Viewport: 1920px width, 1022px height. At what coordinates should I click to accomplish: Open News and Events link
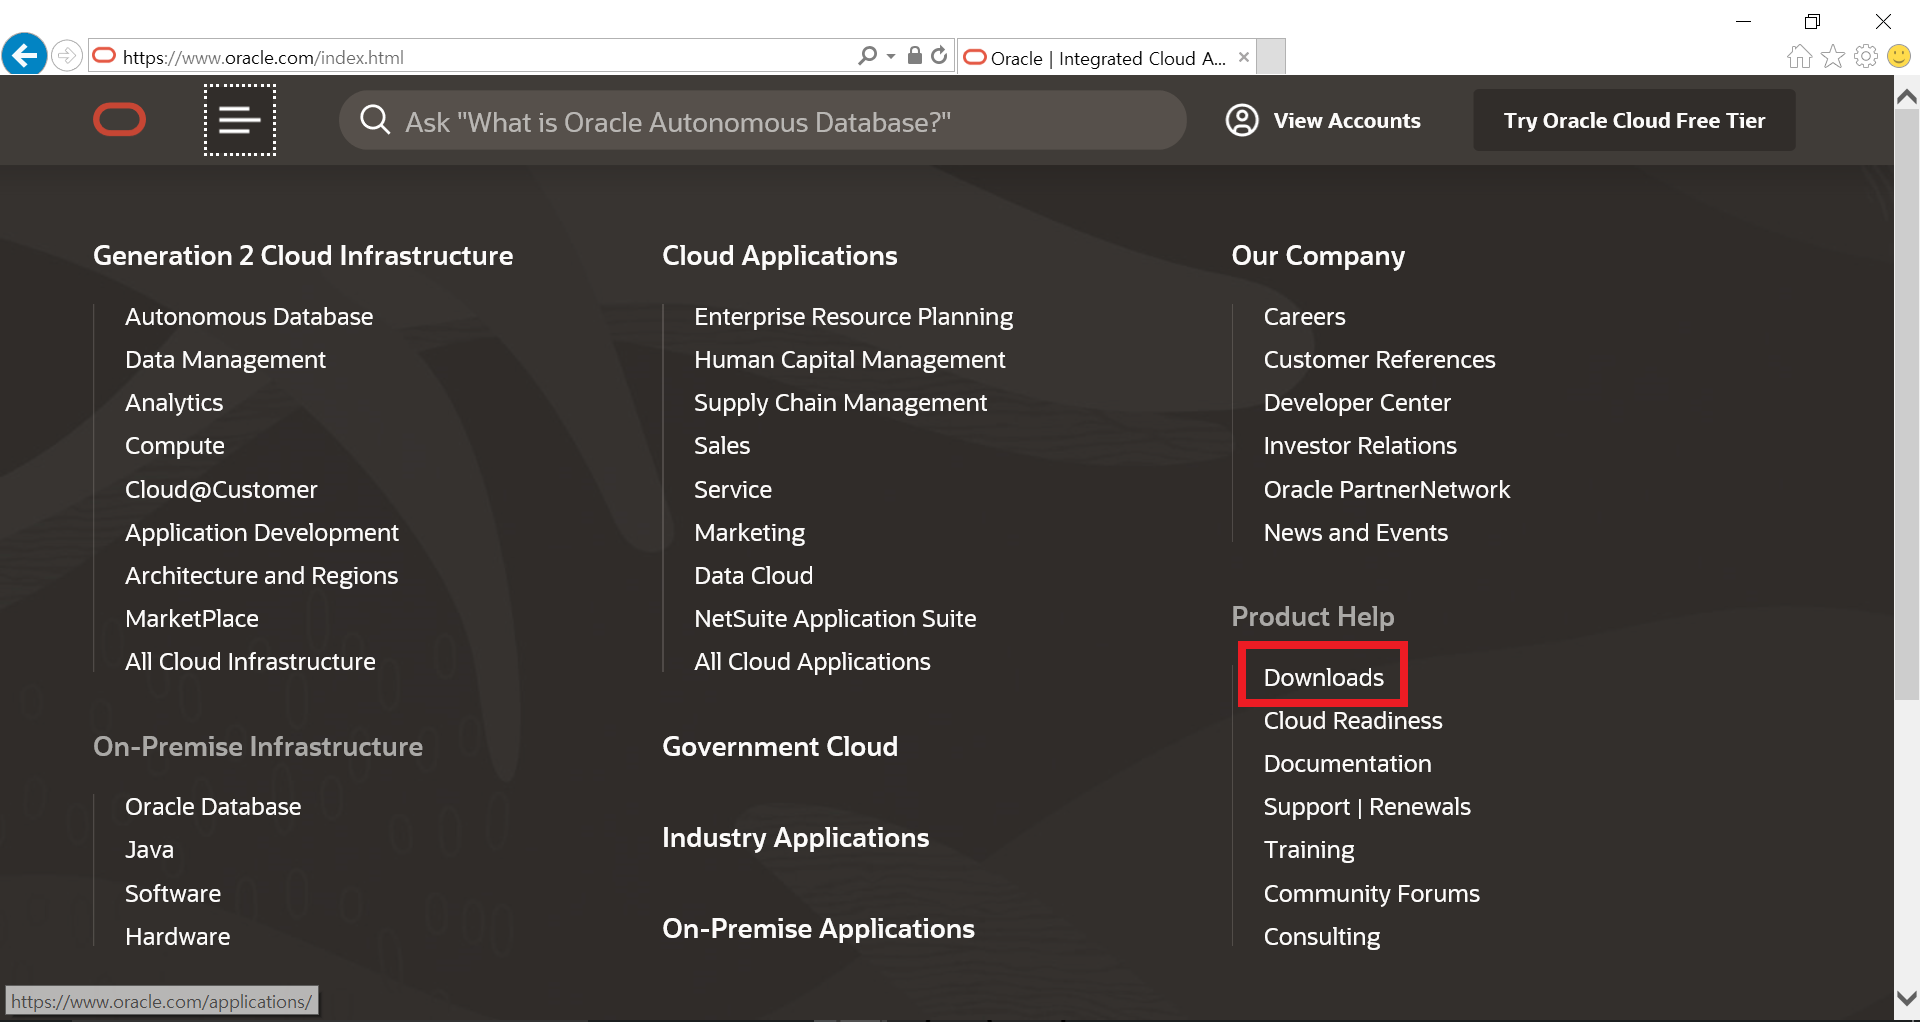click(1355, 533)
